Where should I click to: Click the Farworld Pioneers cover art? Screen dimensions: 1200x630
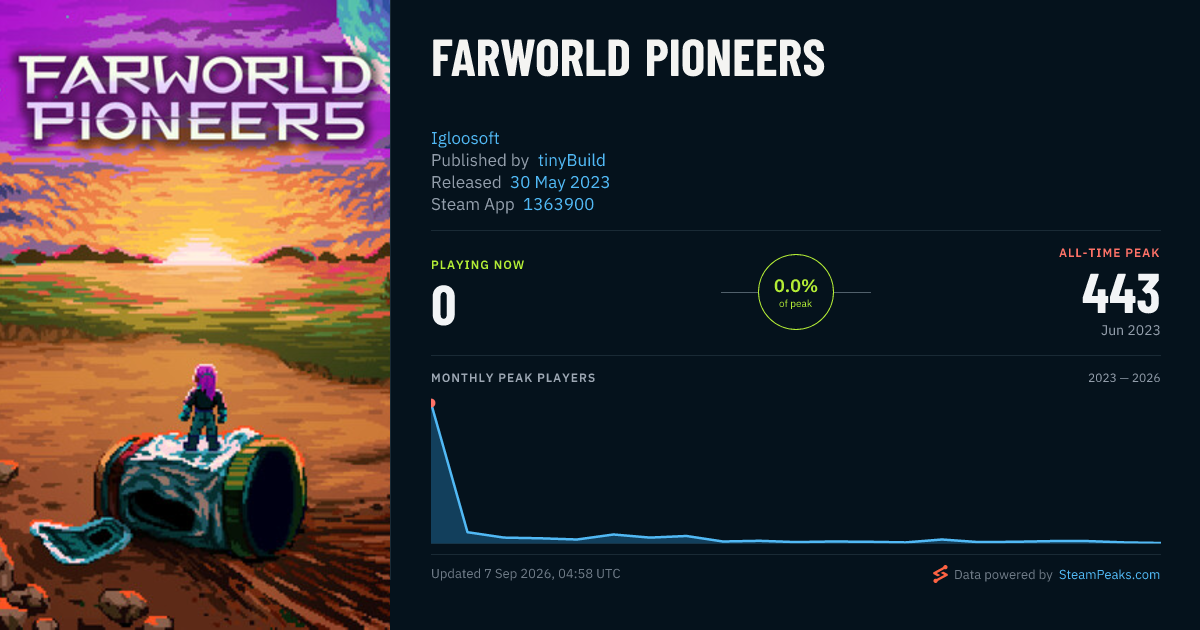[195, 315]
